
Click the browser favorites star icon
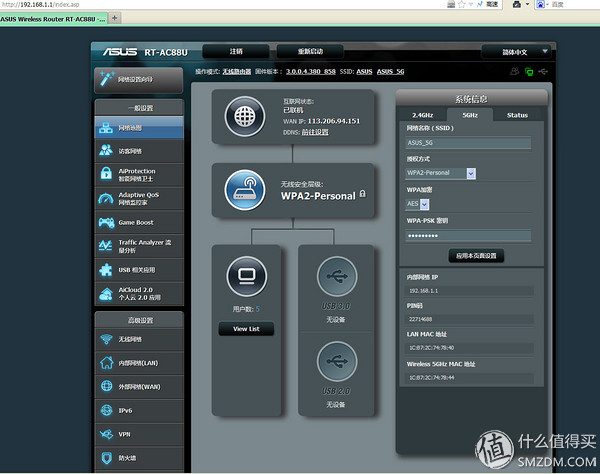461,4
